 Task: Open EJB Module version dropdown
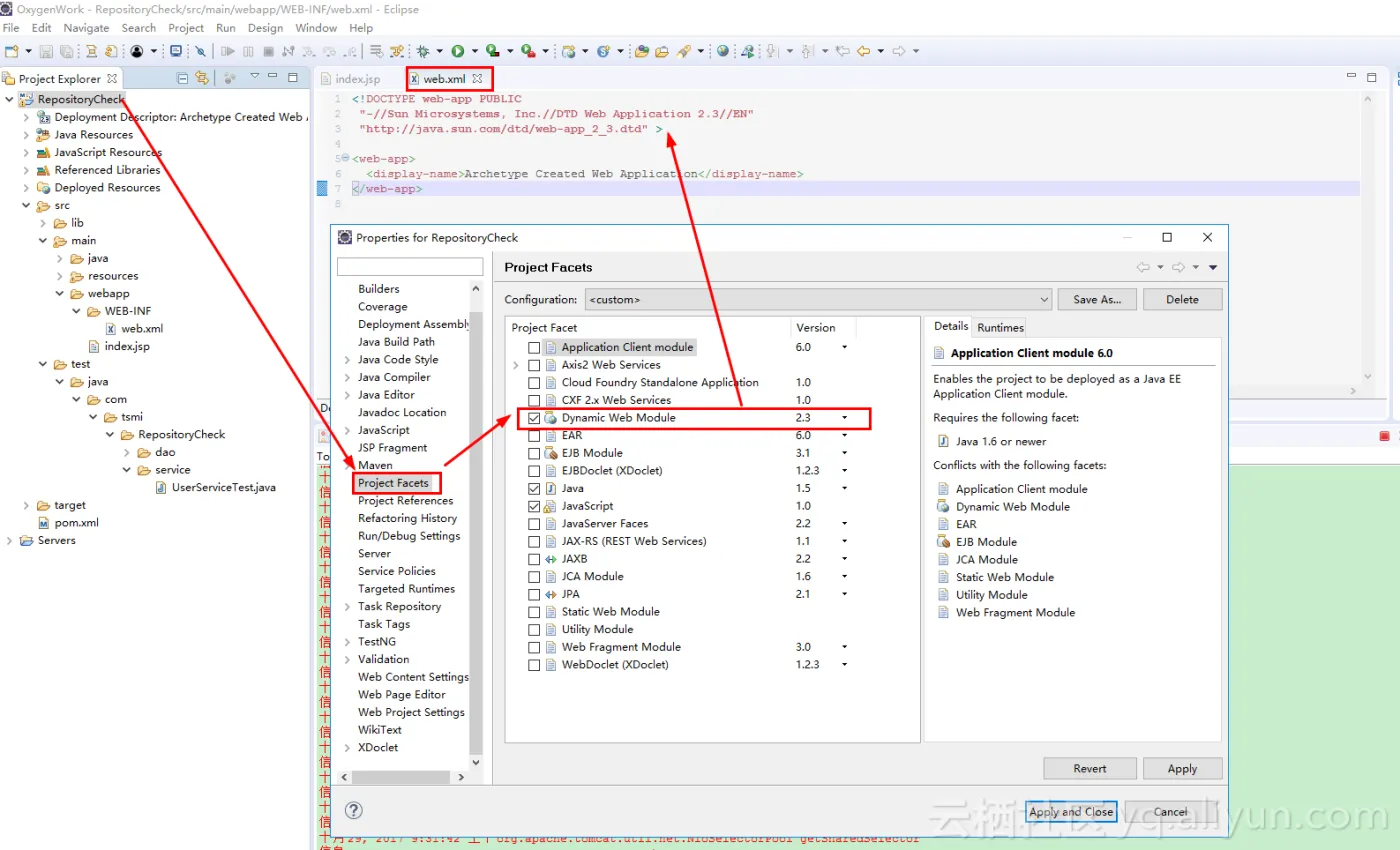(x=844, y=453)
